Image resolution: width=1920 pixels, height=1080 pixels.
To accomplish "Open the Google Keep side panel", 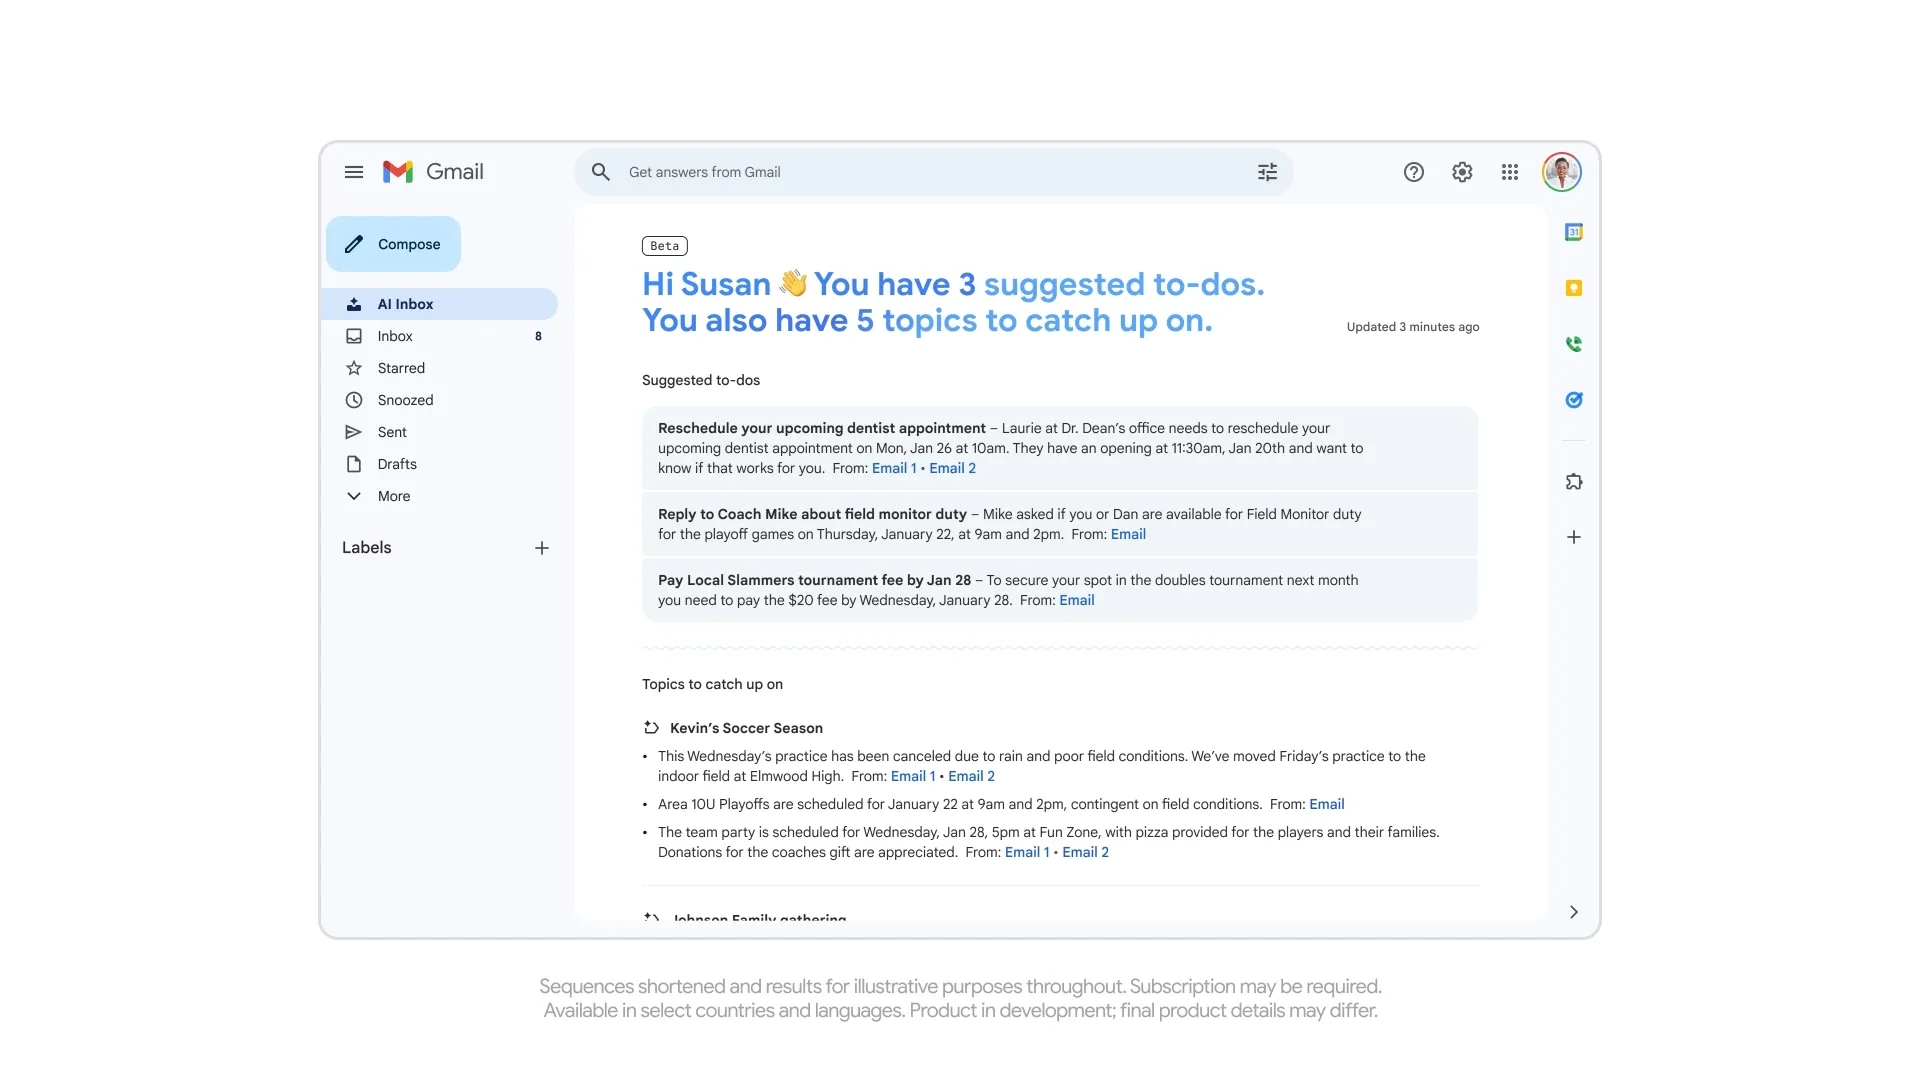I will pyautogui.click(x=1574, y=288).
